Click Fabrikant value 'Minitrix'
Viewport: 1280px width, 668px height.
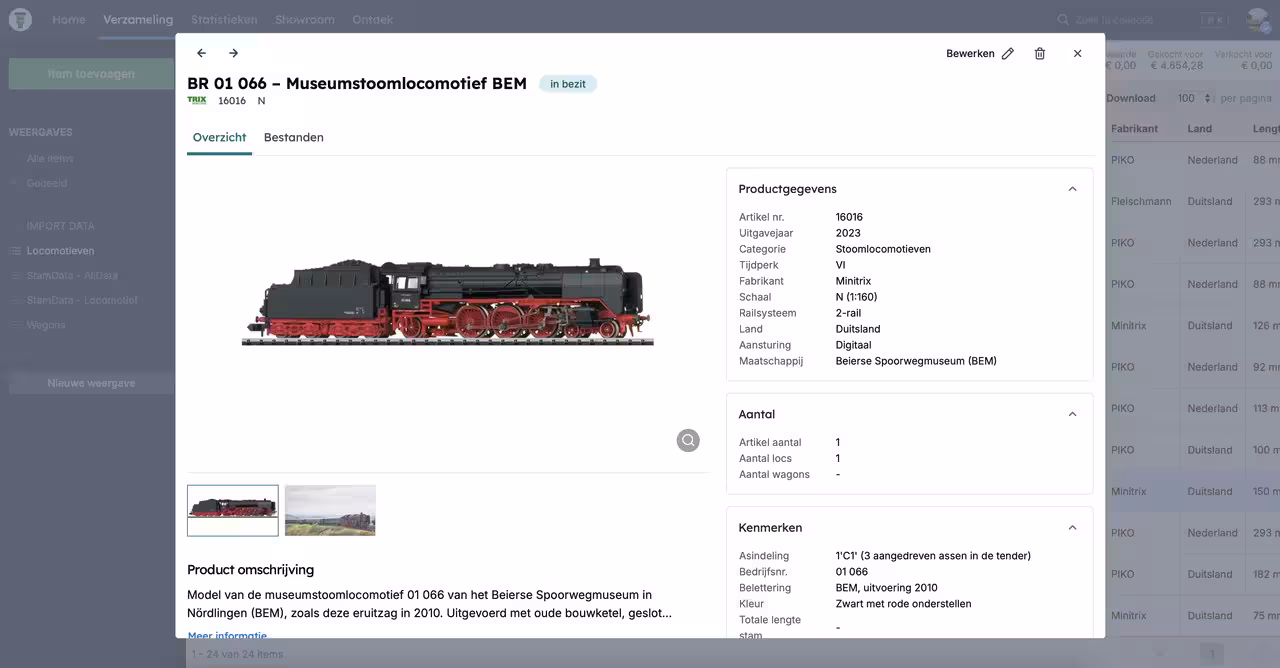(x=854, y=281)
